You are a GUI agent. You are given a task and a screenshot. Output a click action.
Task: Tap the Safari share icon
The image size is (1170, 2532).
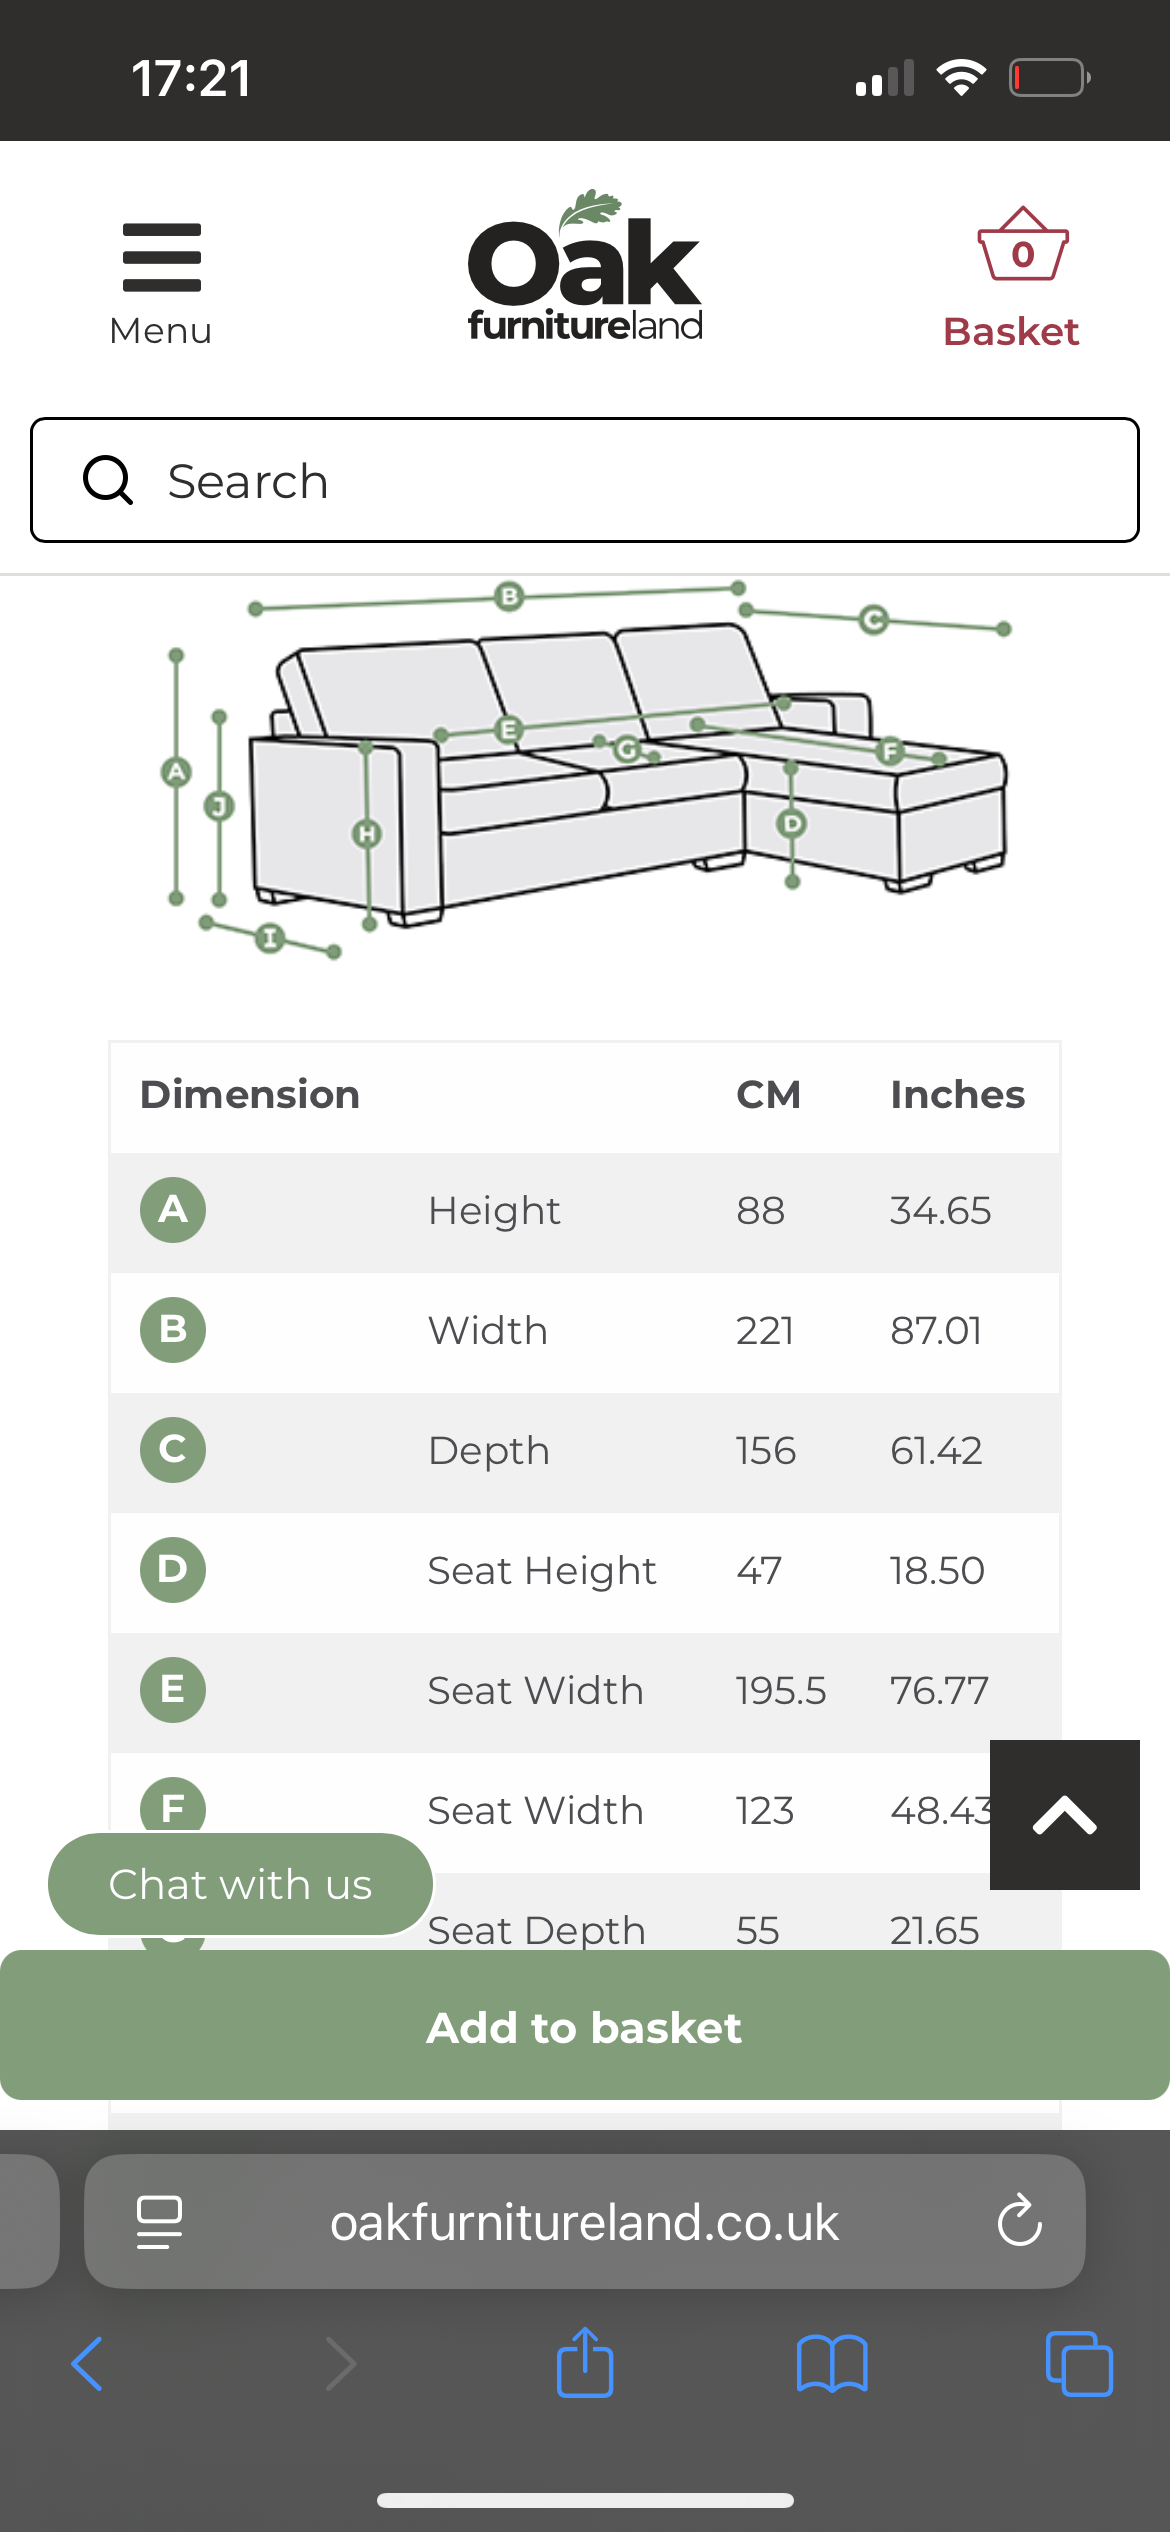585,2364
